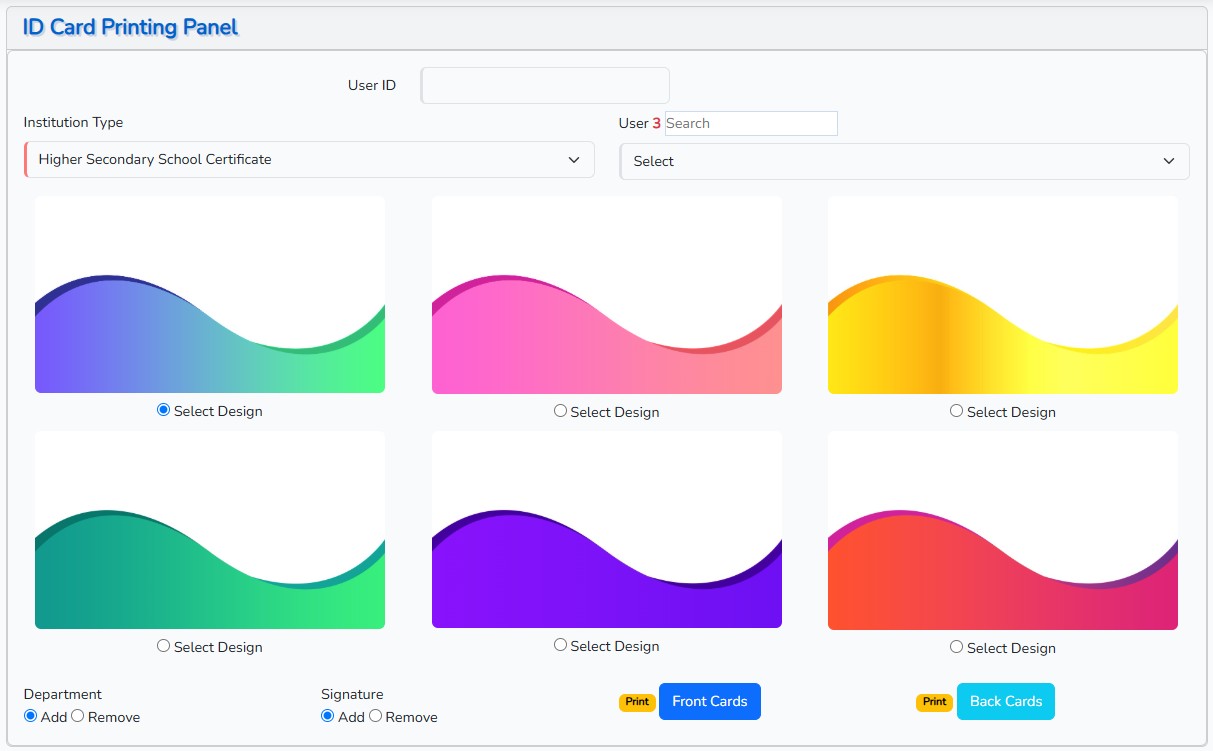1213x751 pixels.
Task: Open the Institution Type dropdown
Action: tap(310, 160)
